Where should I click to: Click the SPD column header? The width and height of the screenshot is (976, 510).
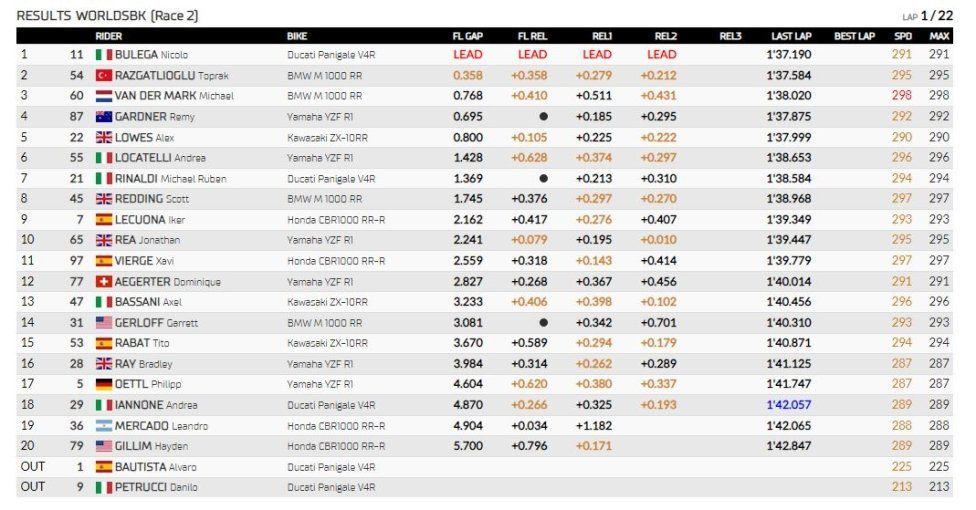point(903,36)
